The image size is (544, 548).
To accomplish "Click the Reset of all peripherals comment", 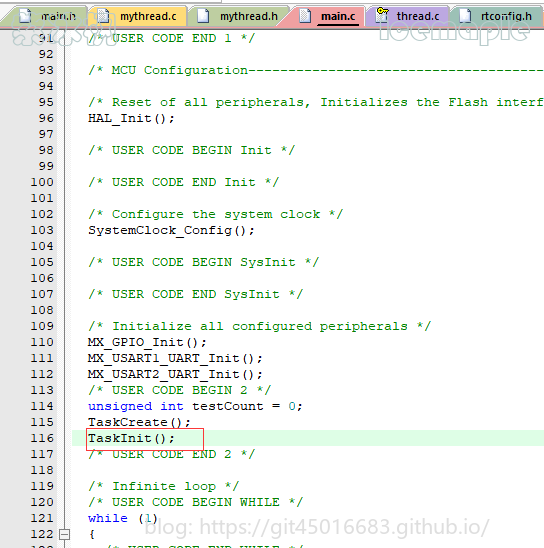I will [x=316, y=102].
